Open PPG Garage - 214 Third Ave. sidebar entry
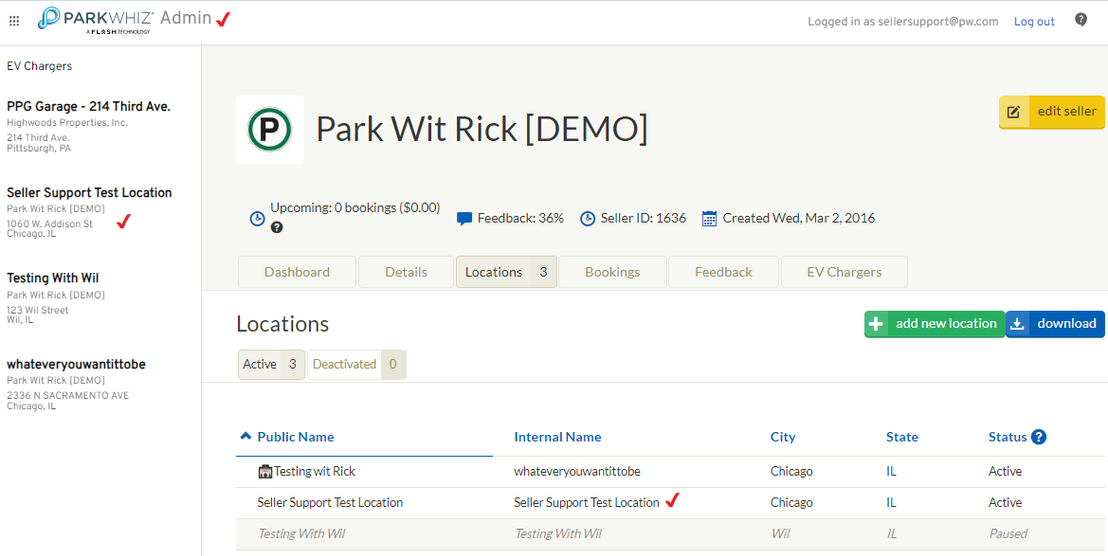 (88, 107)
